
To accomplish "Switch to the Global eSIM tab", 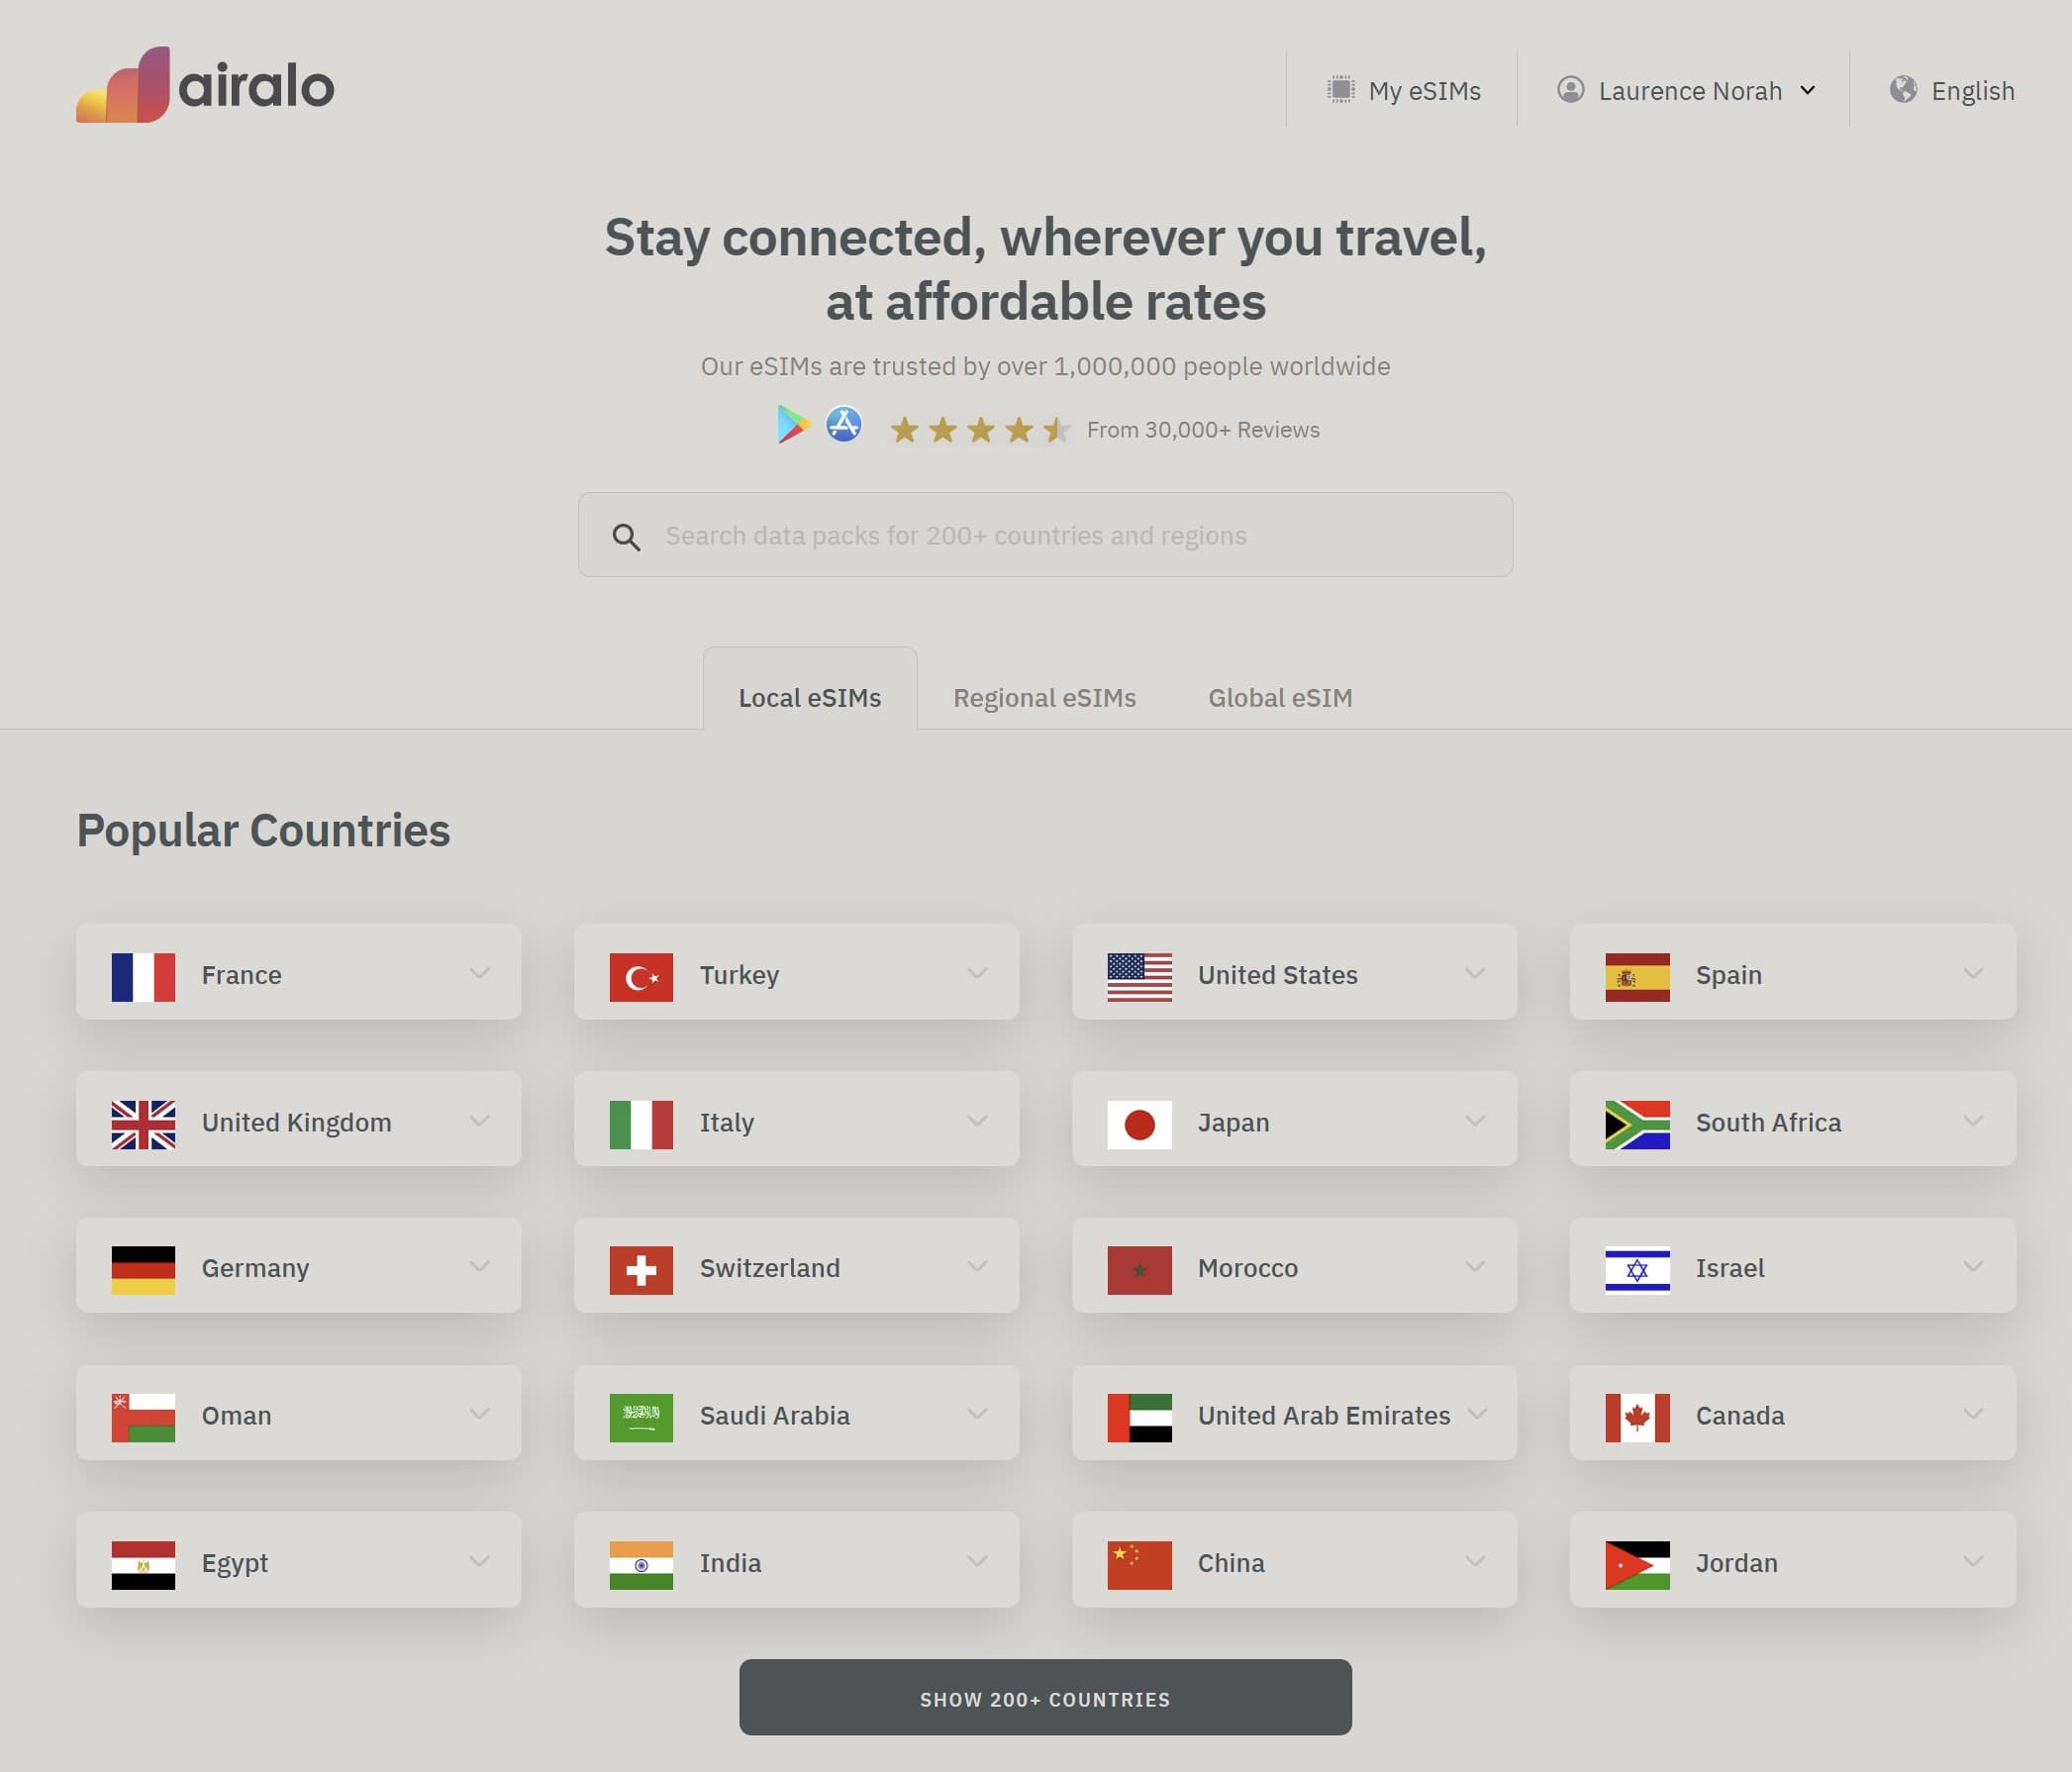I will (x=1279, y=698).
